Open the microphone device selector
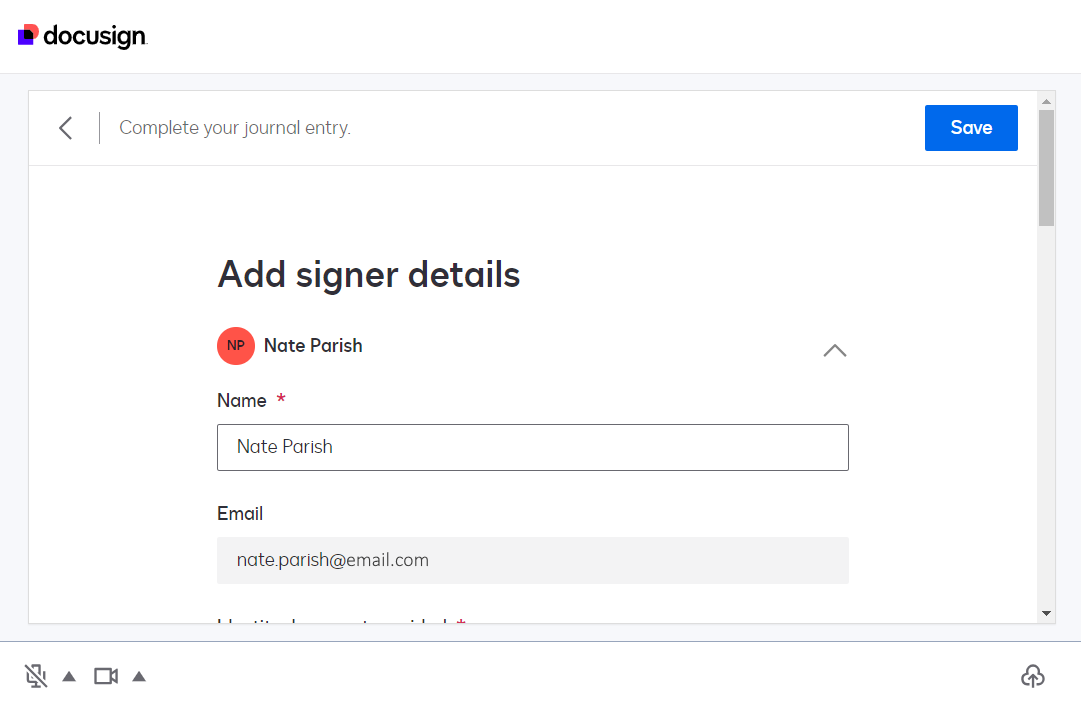Image resolution: width=1081 pixels, height=706 pixels. pos(69,676)
